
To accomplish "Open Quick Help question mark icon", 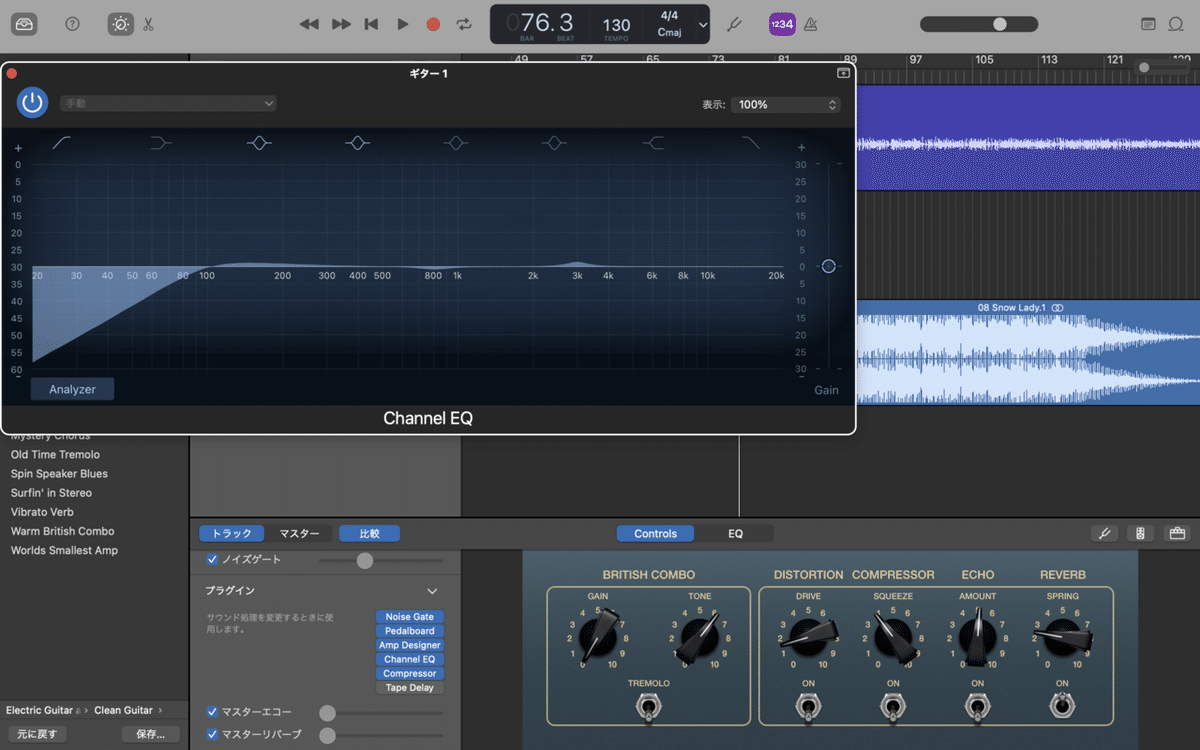I will pyautogui.click(x=72, y=24).
